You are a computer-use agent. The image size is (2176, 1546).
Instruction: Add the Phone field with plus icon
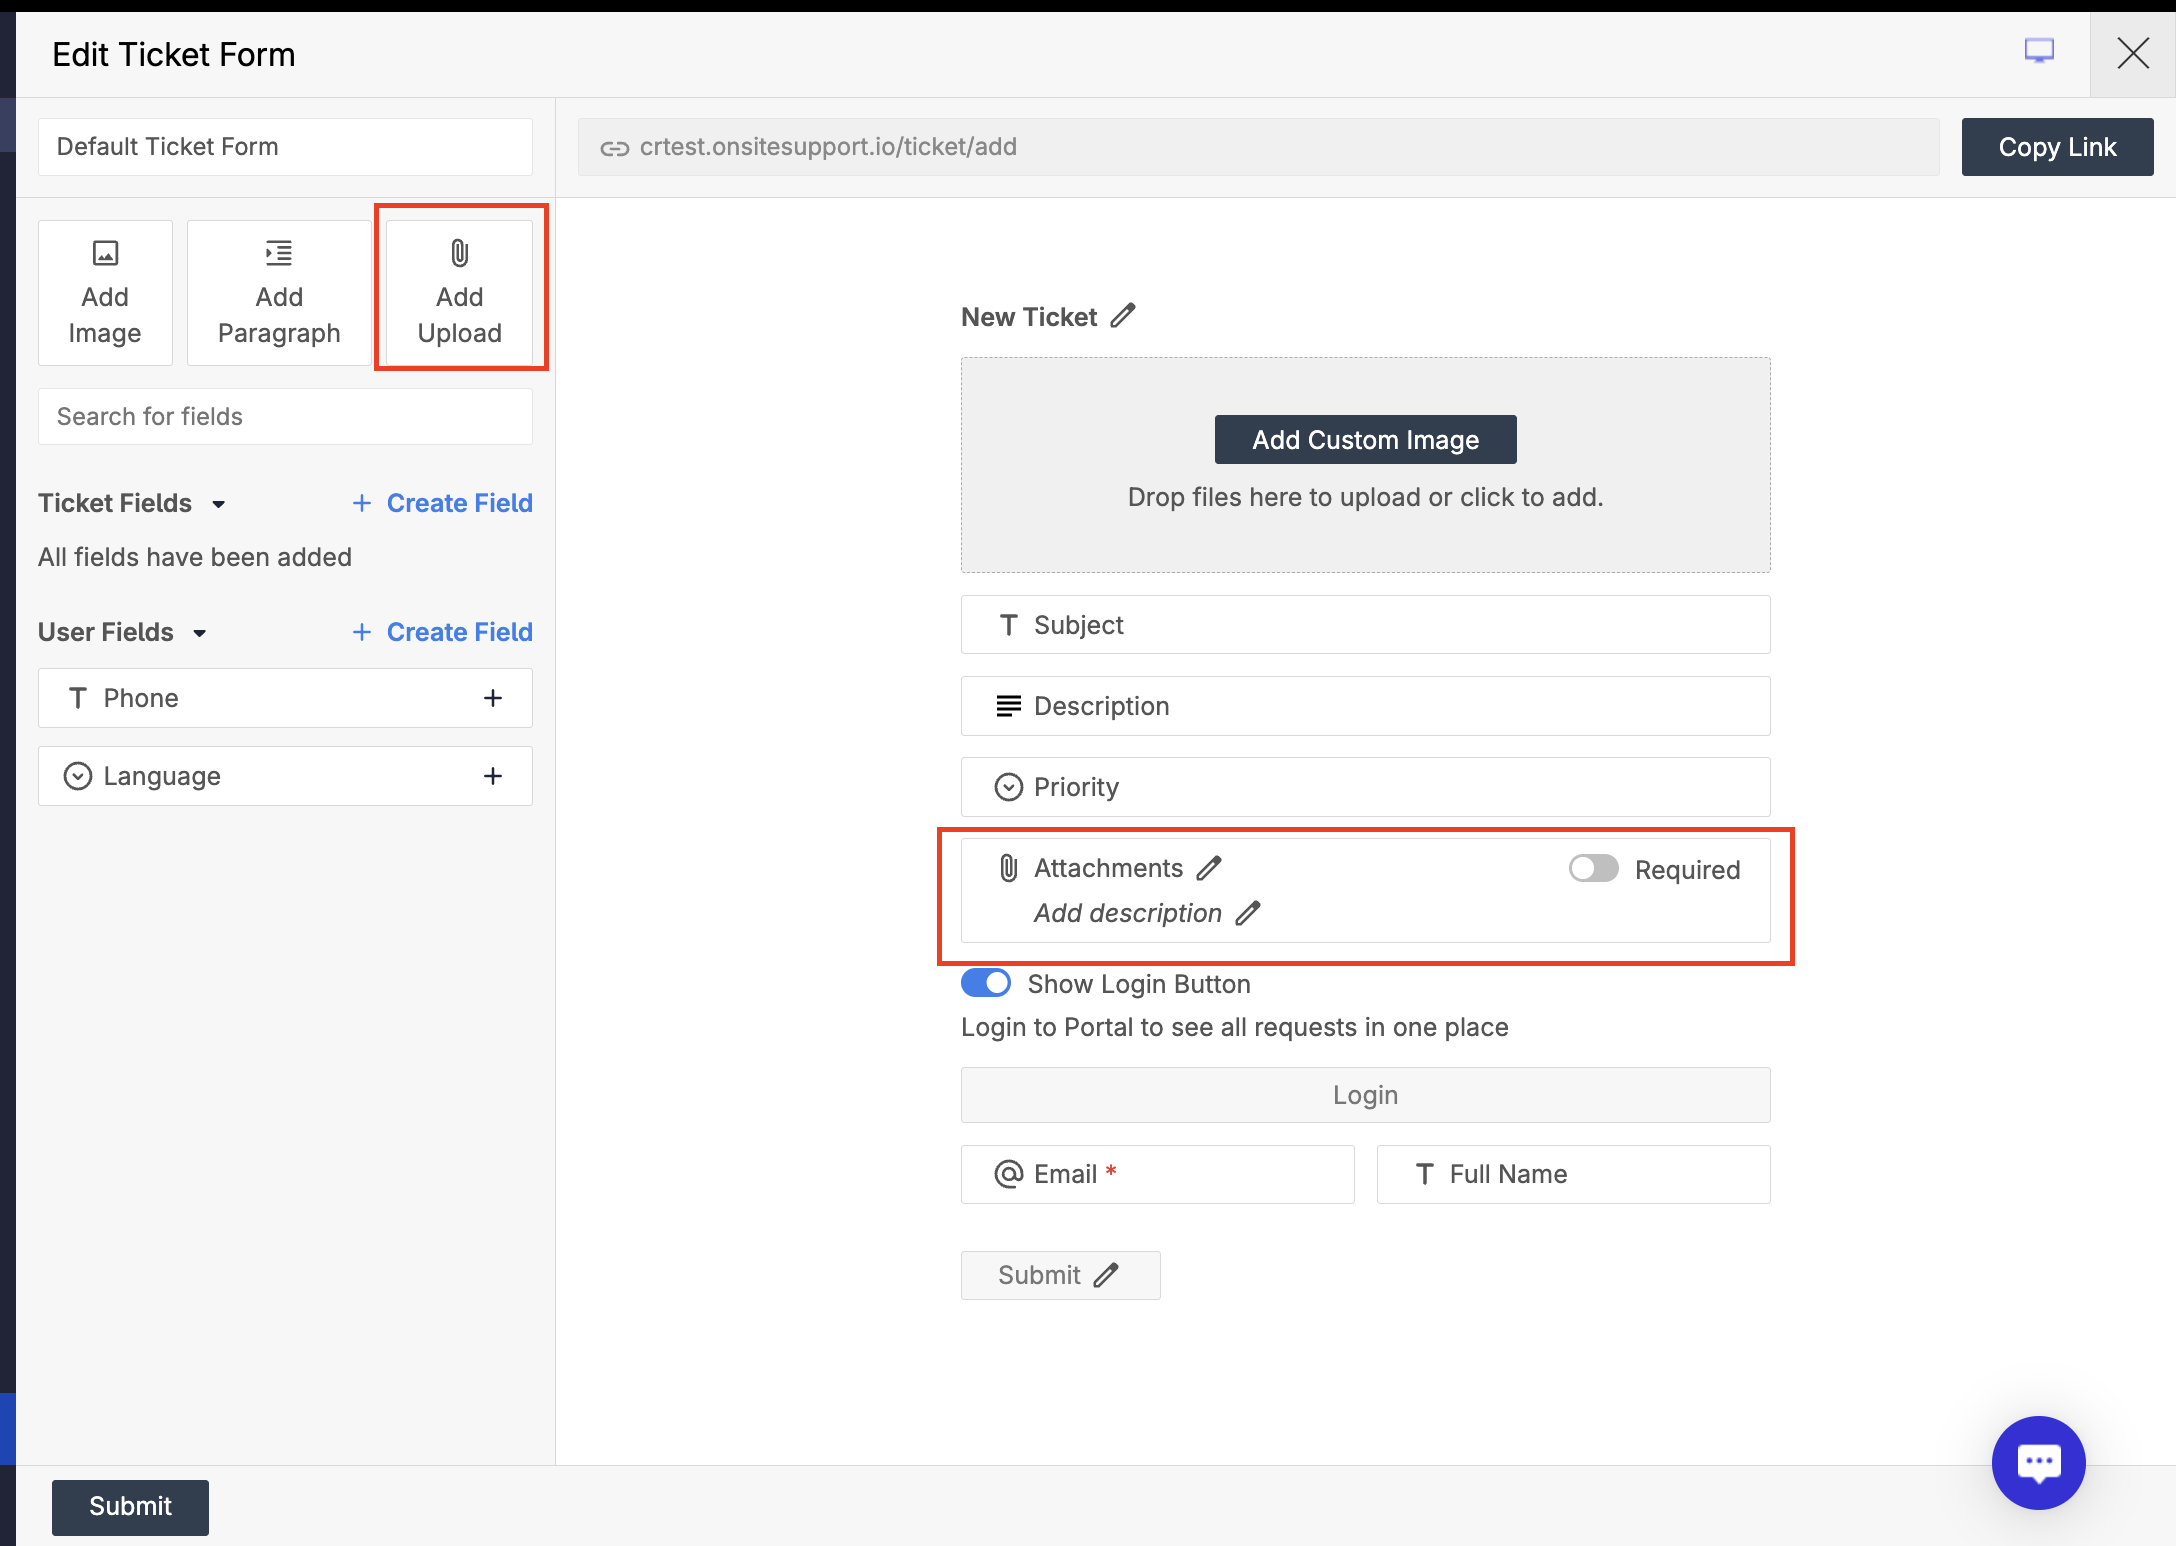(493, 698)
